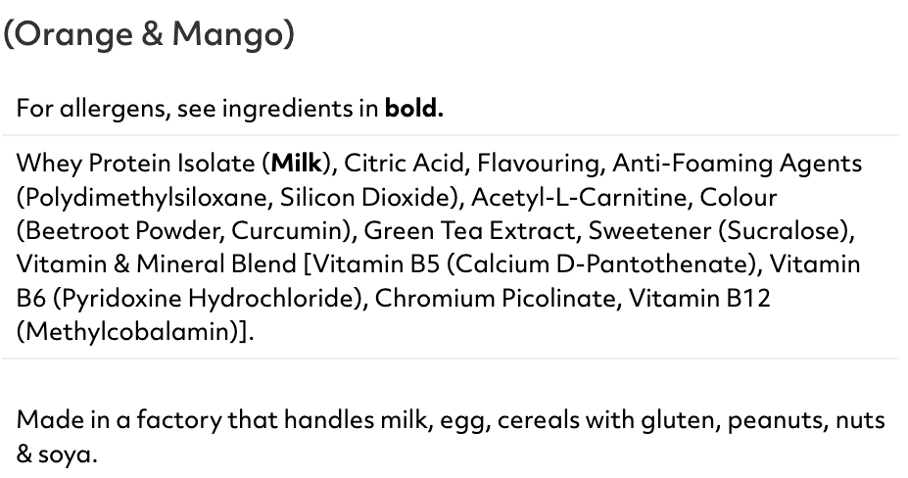
Task: Click 'Beetroot Powder' ingredient text
Action: point(122,231)
